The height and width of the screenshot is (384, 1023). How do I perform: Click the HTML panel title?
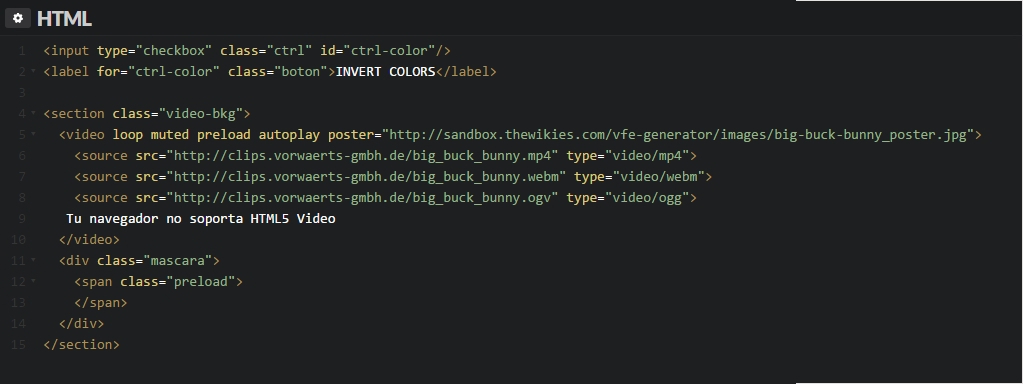[64, 19]
